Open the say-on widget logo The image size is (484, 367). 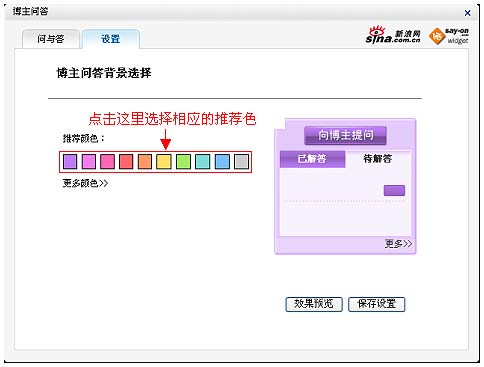pos(449,36)
